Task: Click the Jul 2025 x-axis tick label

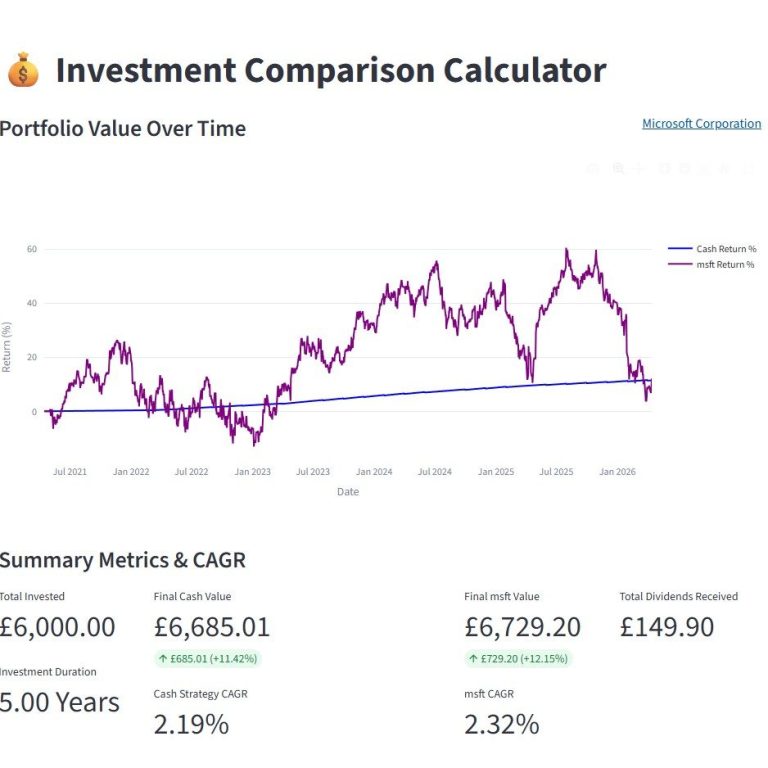Action: click(557, 471)
